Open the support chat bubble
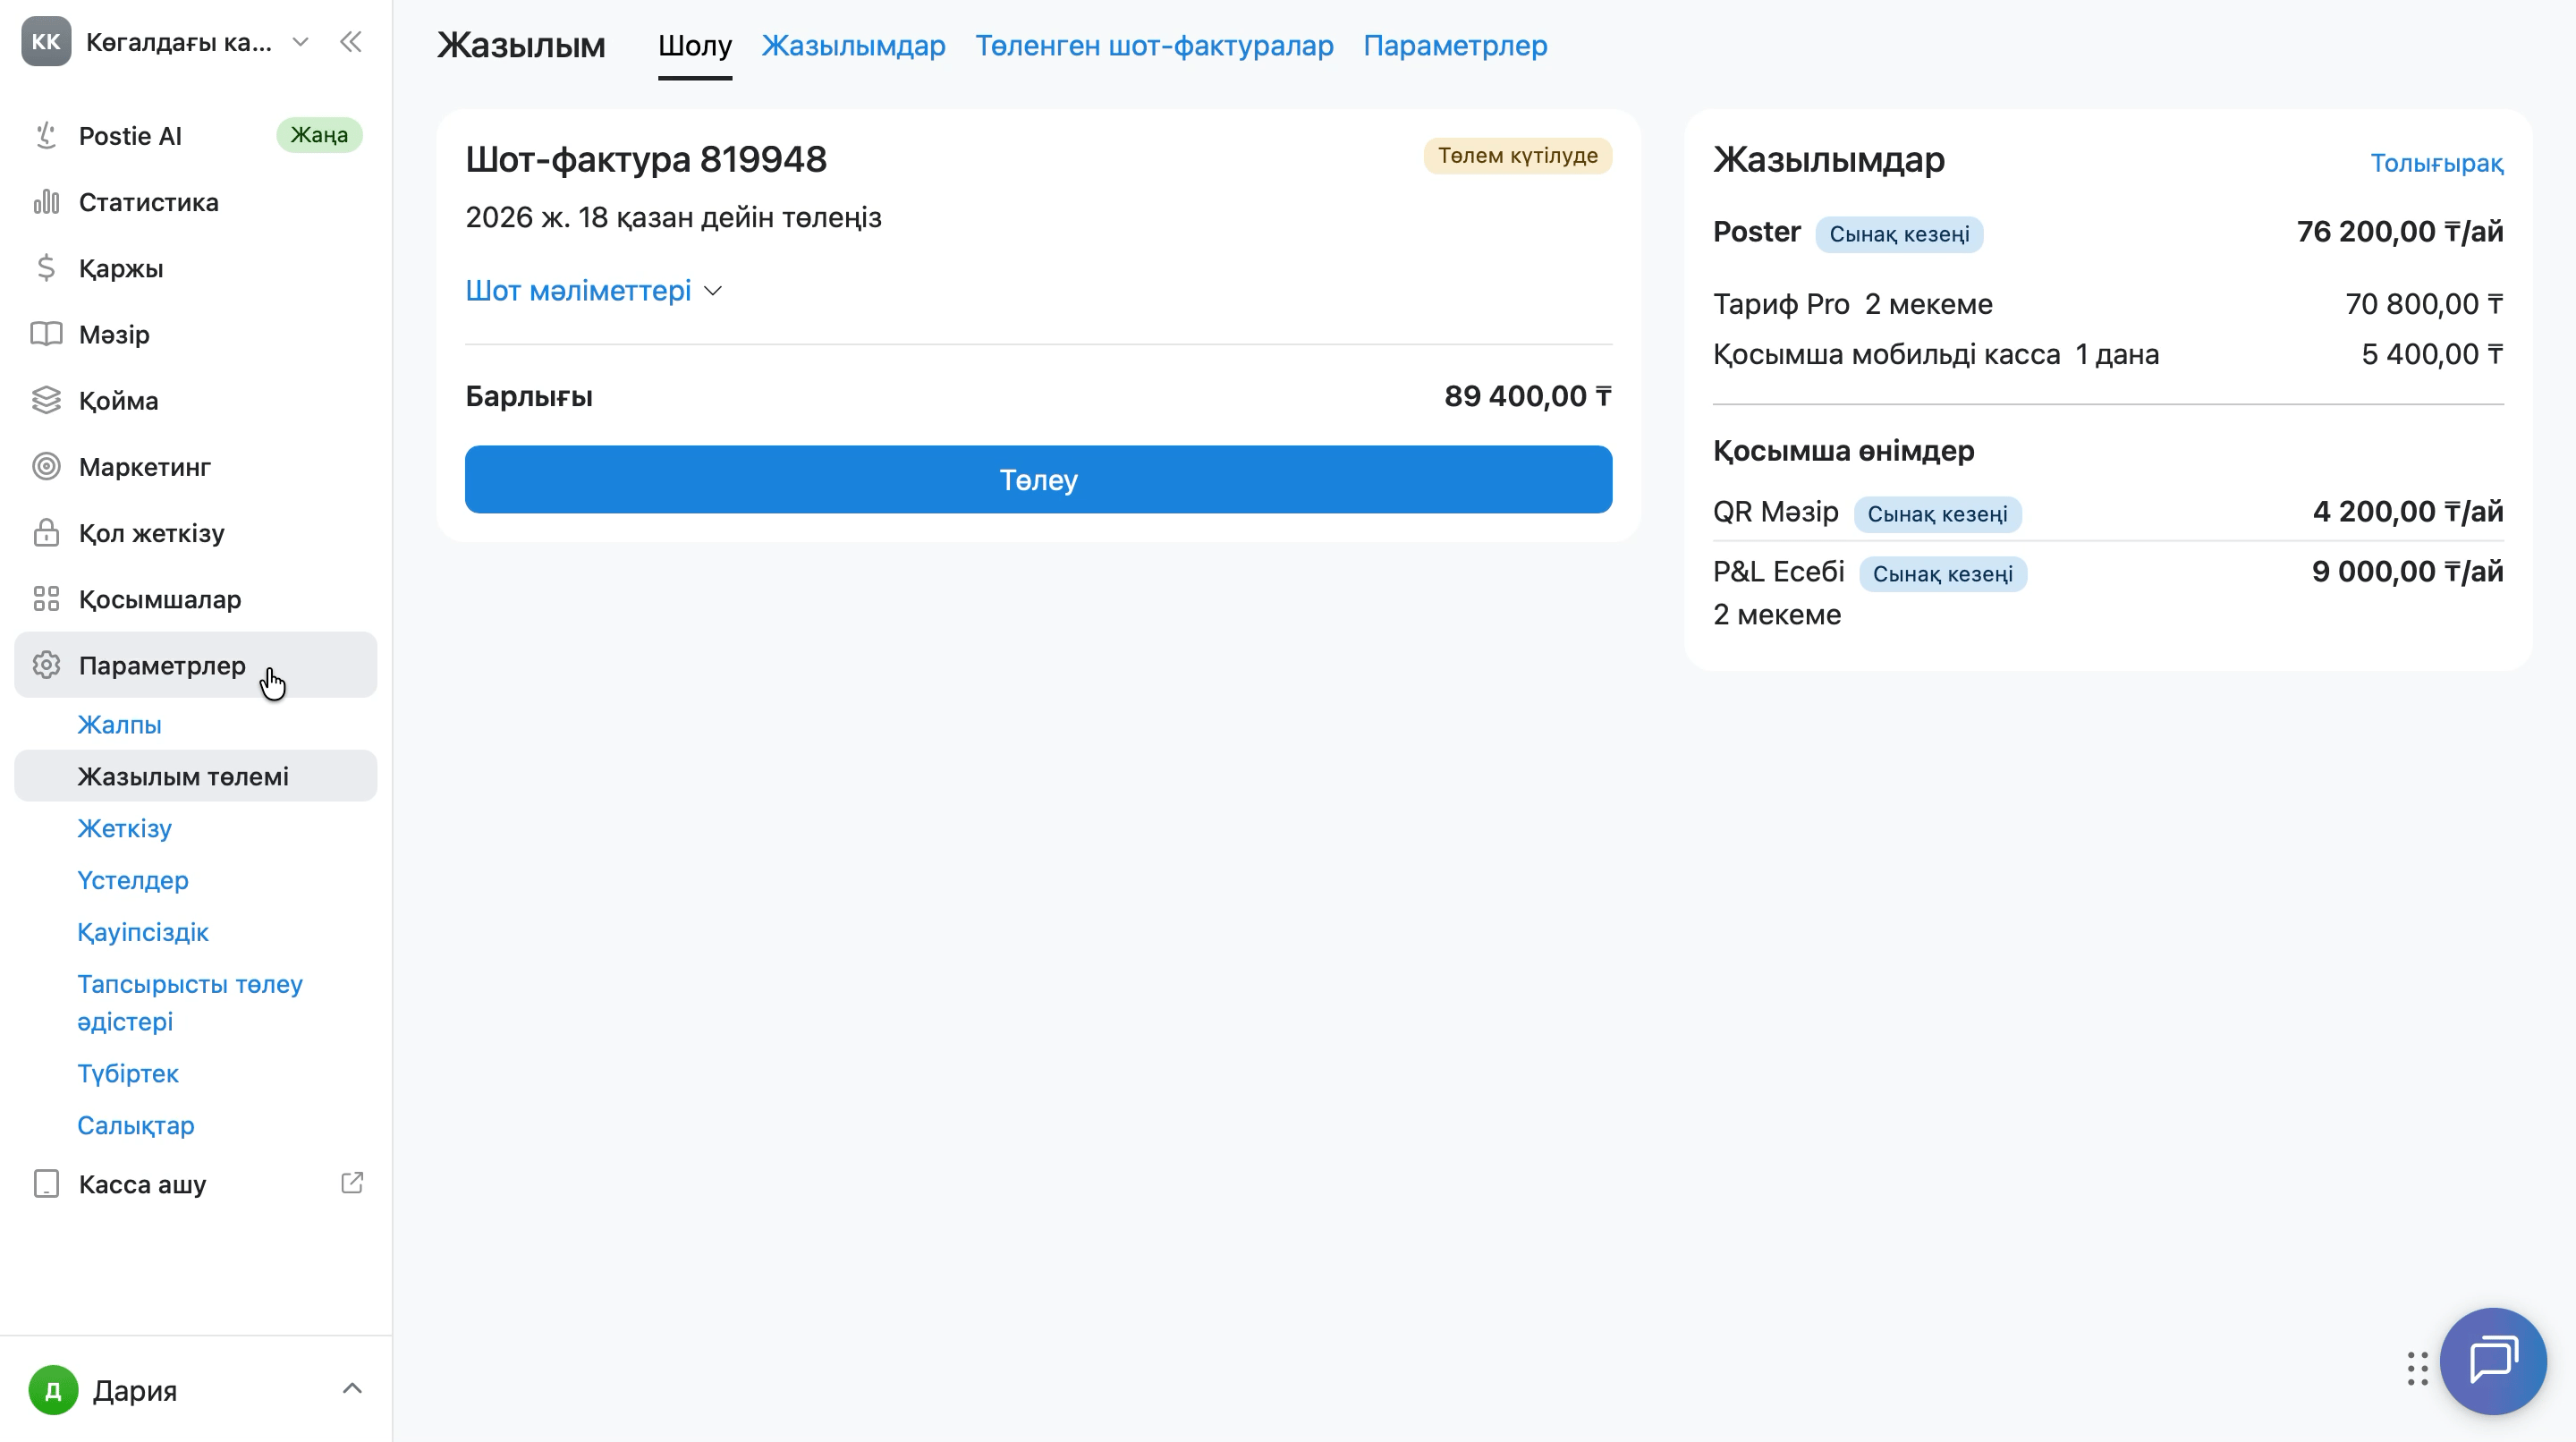2576x1442 pixels. pos(2493,1361)
